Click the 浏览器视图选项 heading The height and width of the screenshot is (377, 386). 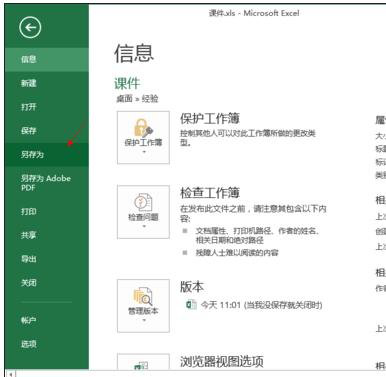[222, 362]
